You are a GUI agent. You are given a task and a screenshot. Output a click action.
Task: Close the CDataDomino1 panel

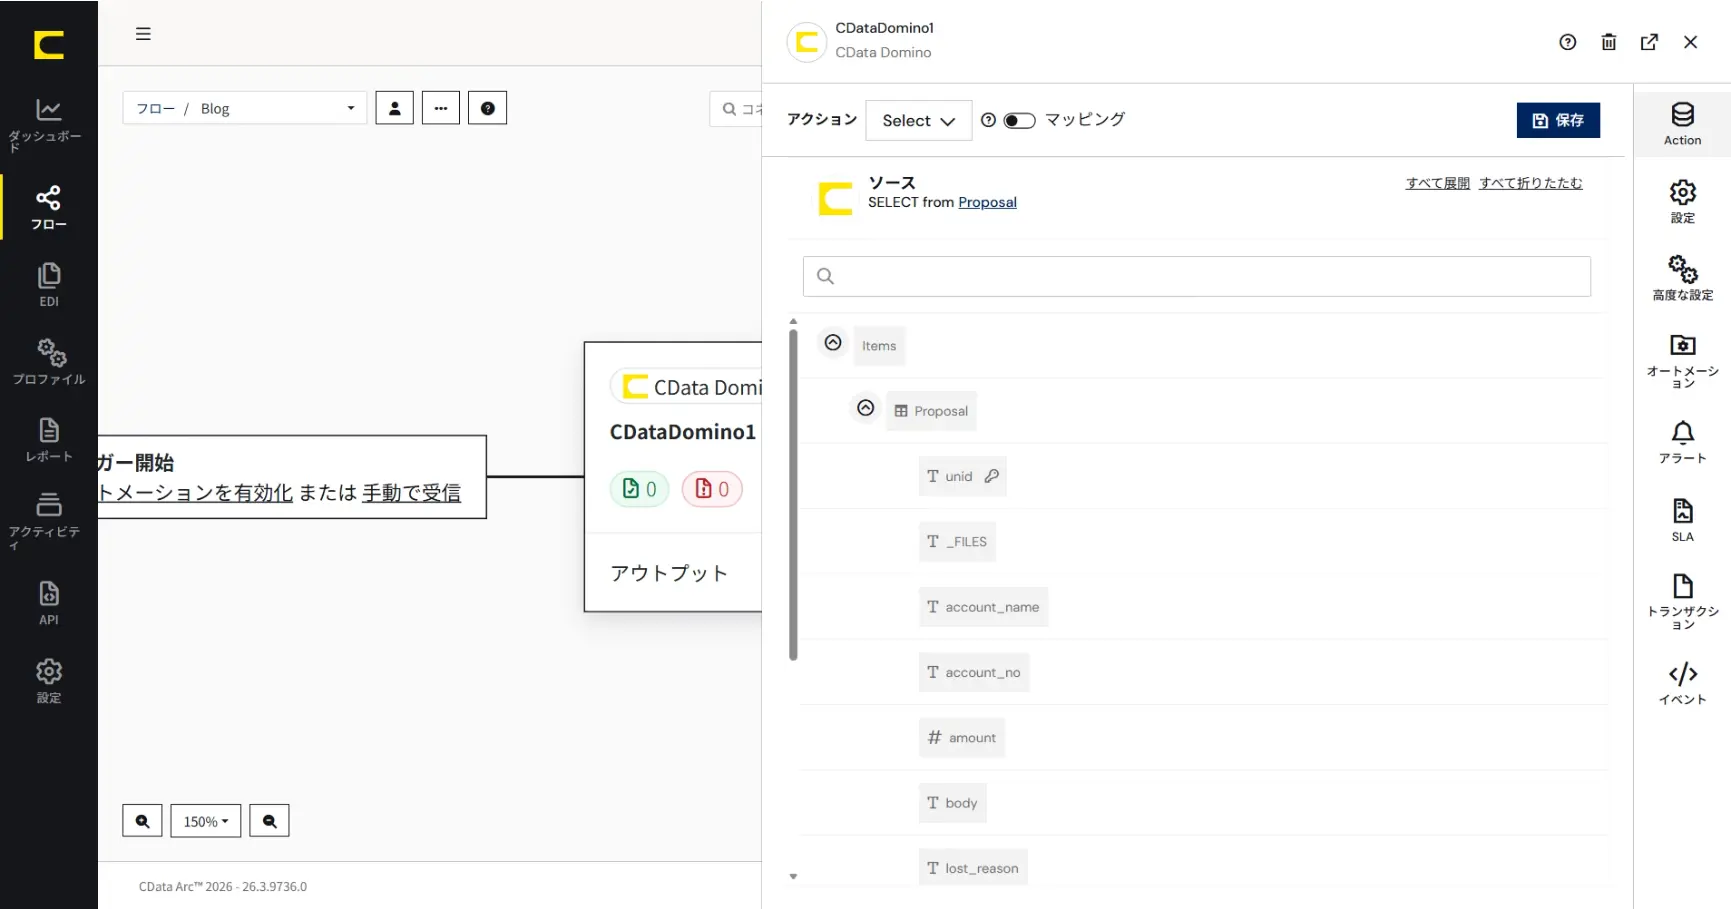point(1690,42)
